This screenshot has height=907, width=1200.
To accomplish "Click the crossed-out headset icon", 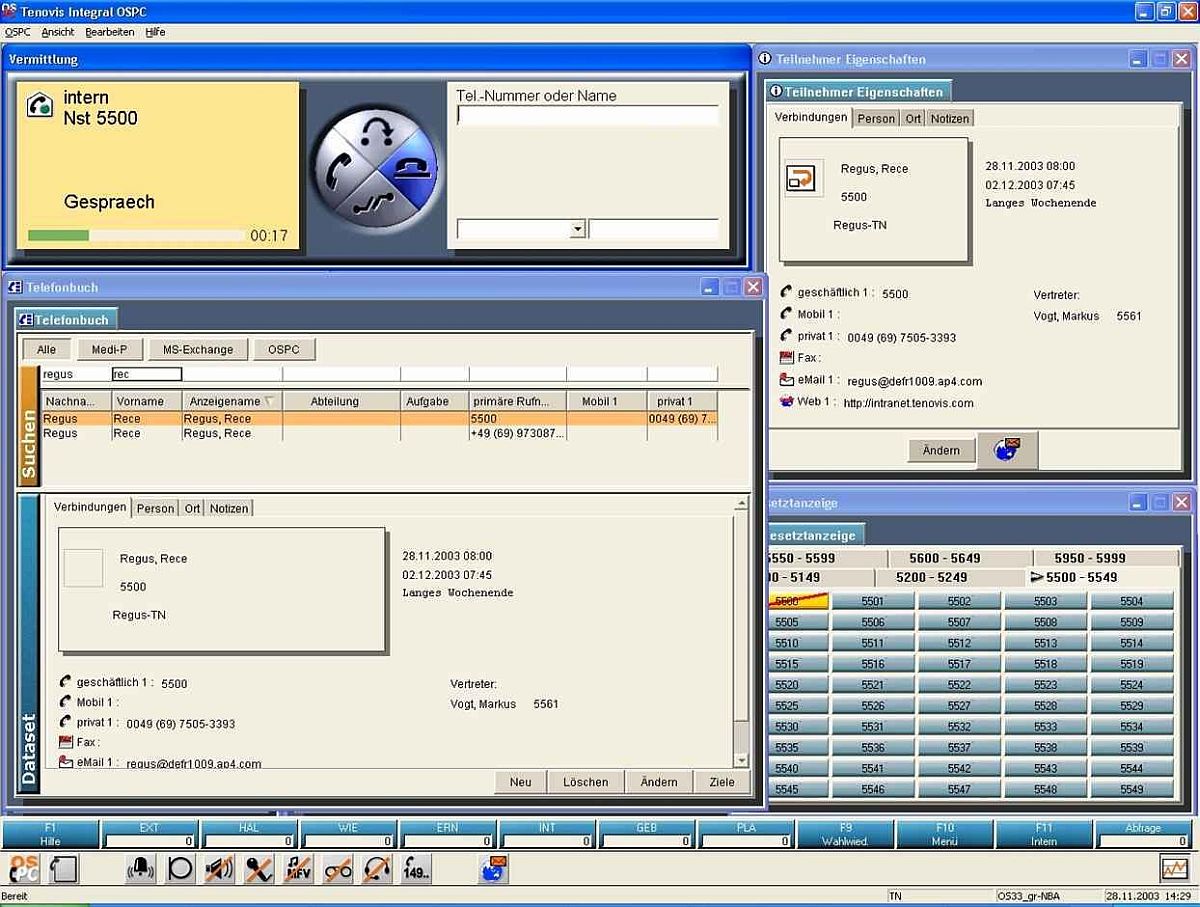I will tap(377, 869).
